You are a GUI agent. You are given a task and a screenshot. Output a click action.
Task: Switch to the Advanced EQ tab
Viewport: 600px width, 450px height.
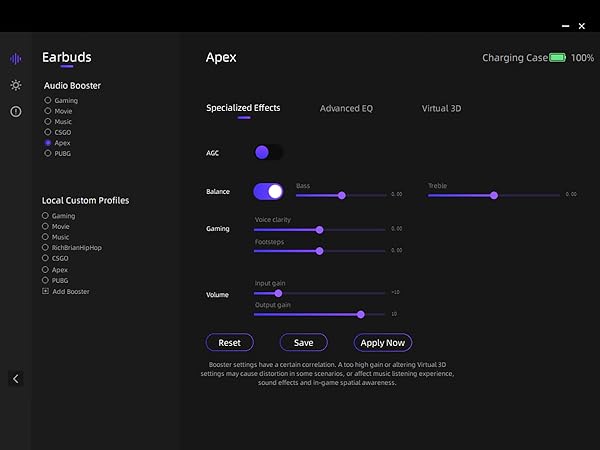(x=346, y=108)
